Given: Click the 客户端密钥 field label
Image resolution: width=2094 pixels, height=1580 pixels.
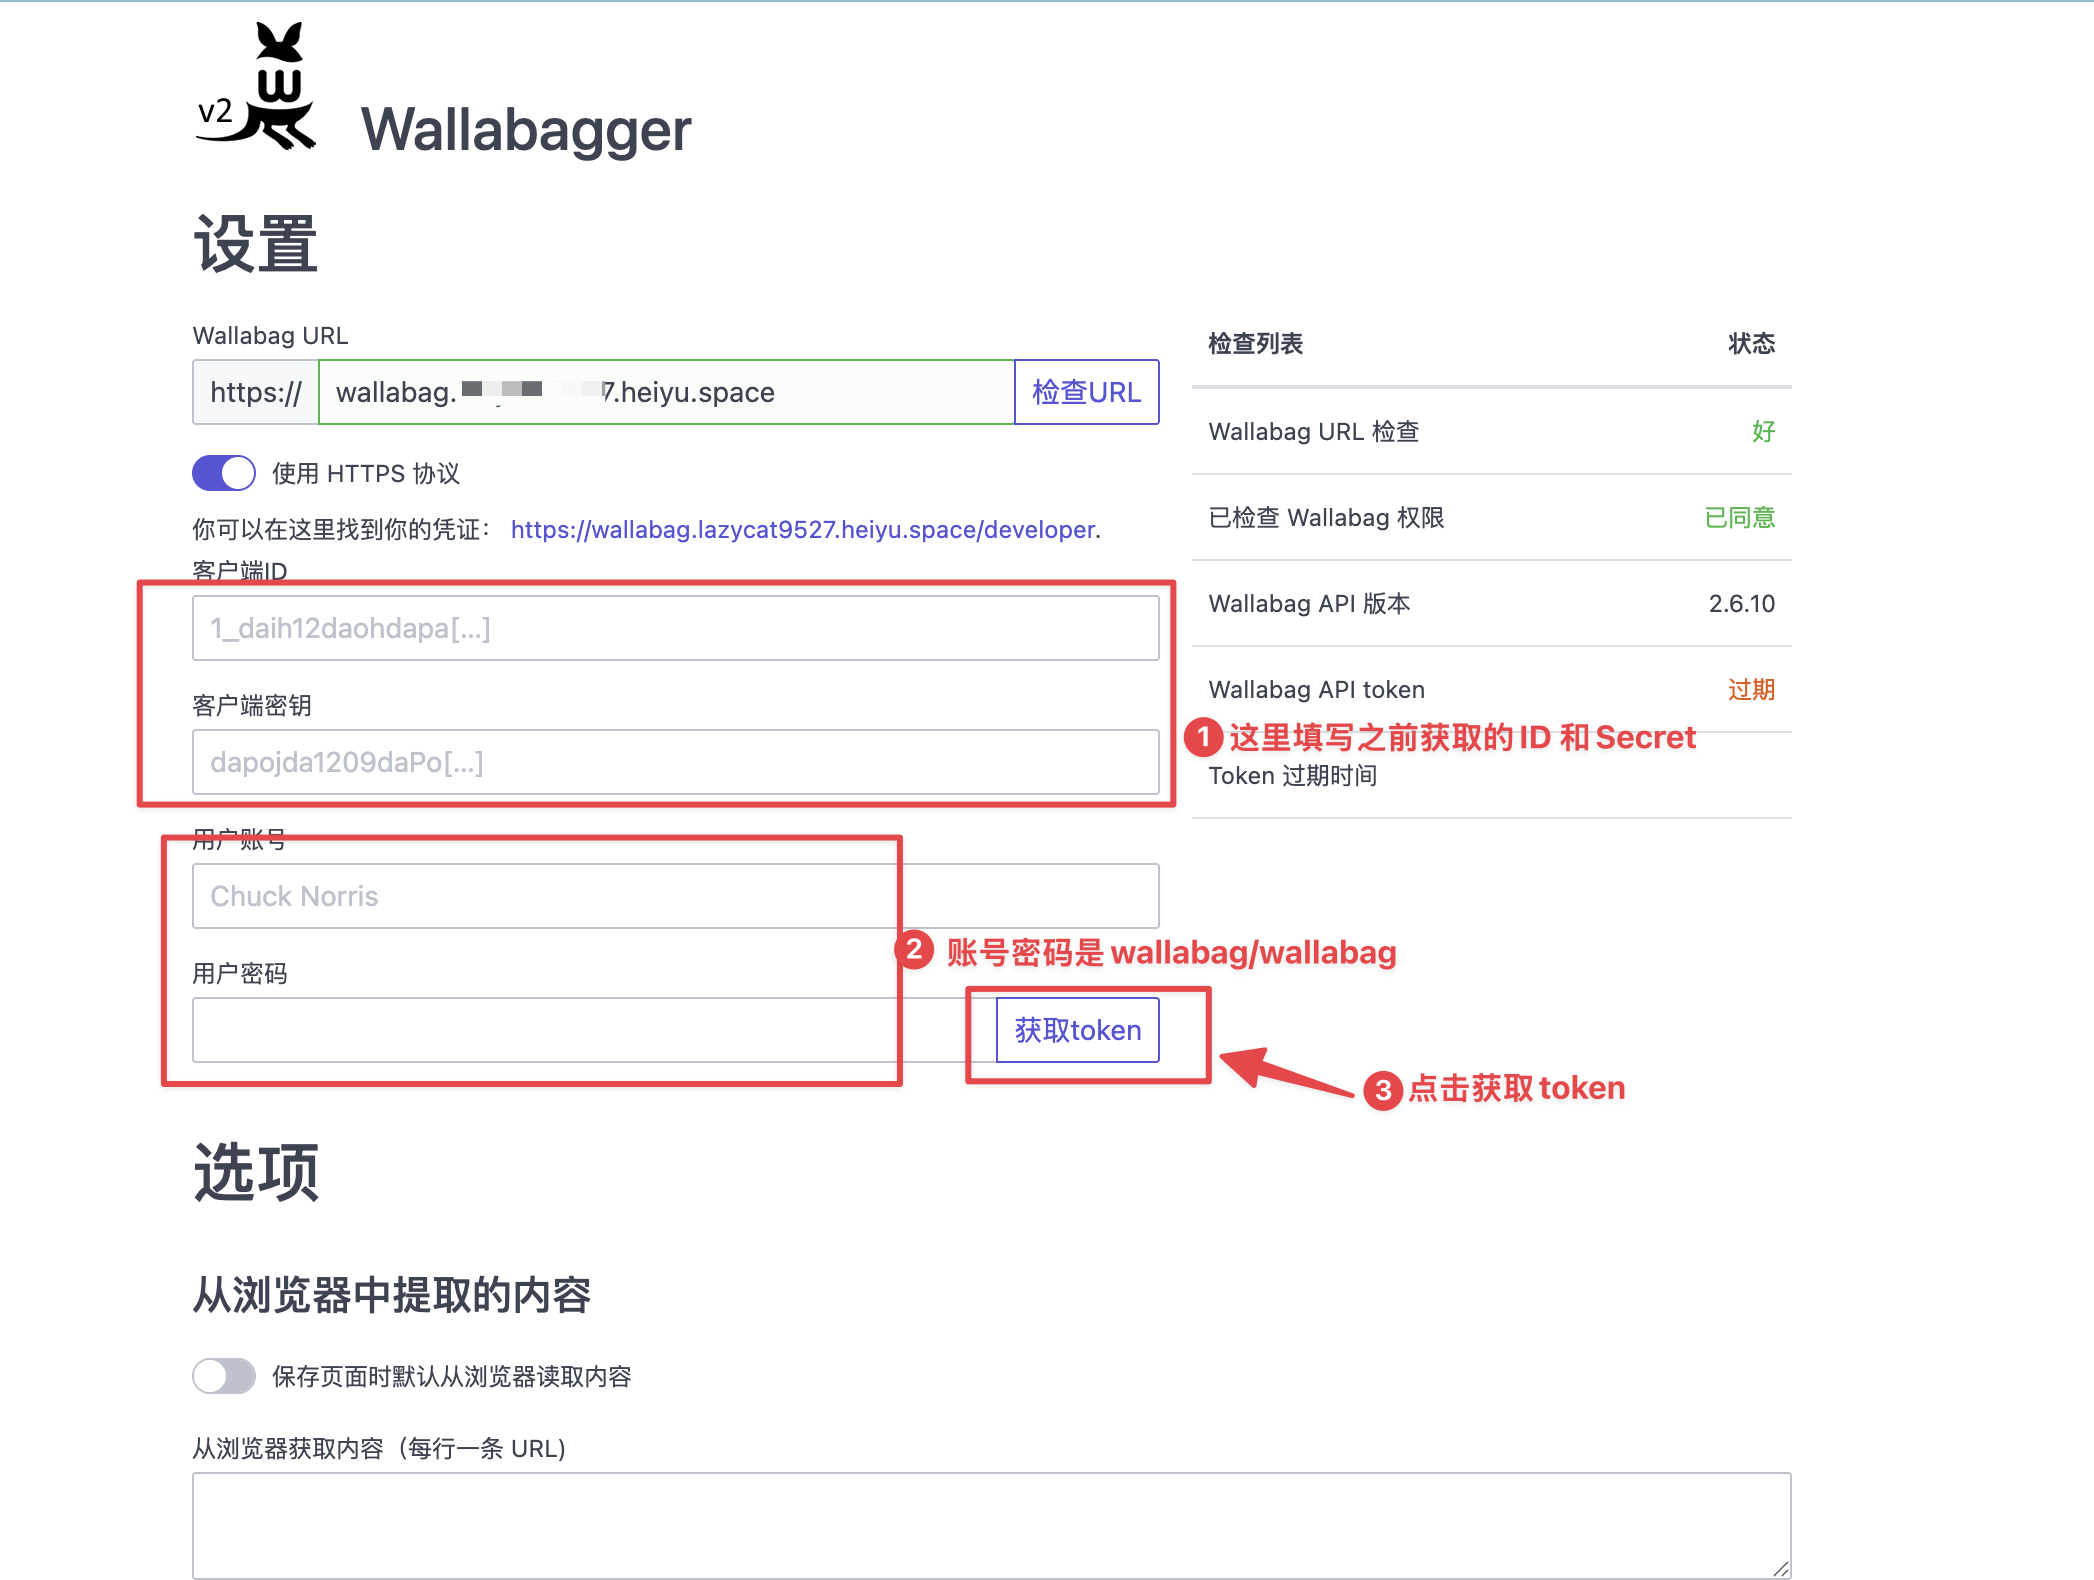Looking at the screenshot, I should click(x=252, y=706).
